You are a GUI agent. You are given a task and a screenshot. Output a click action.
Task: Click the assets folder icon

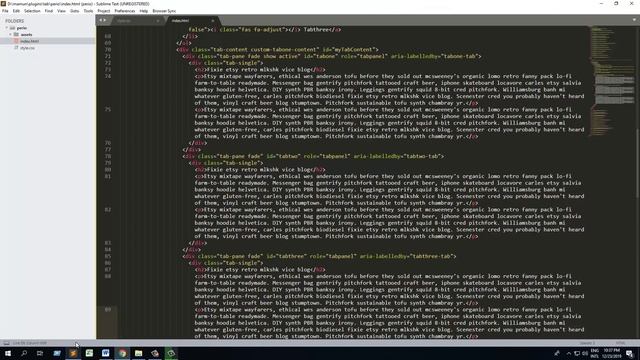[16, 35]
